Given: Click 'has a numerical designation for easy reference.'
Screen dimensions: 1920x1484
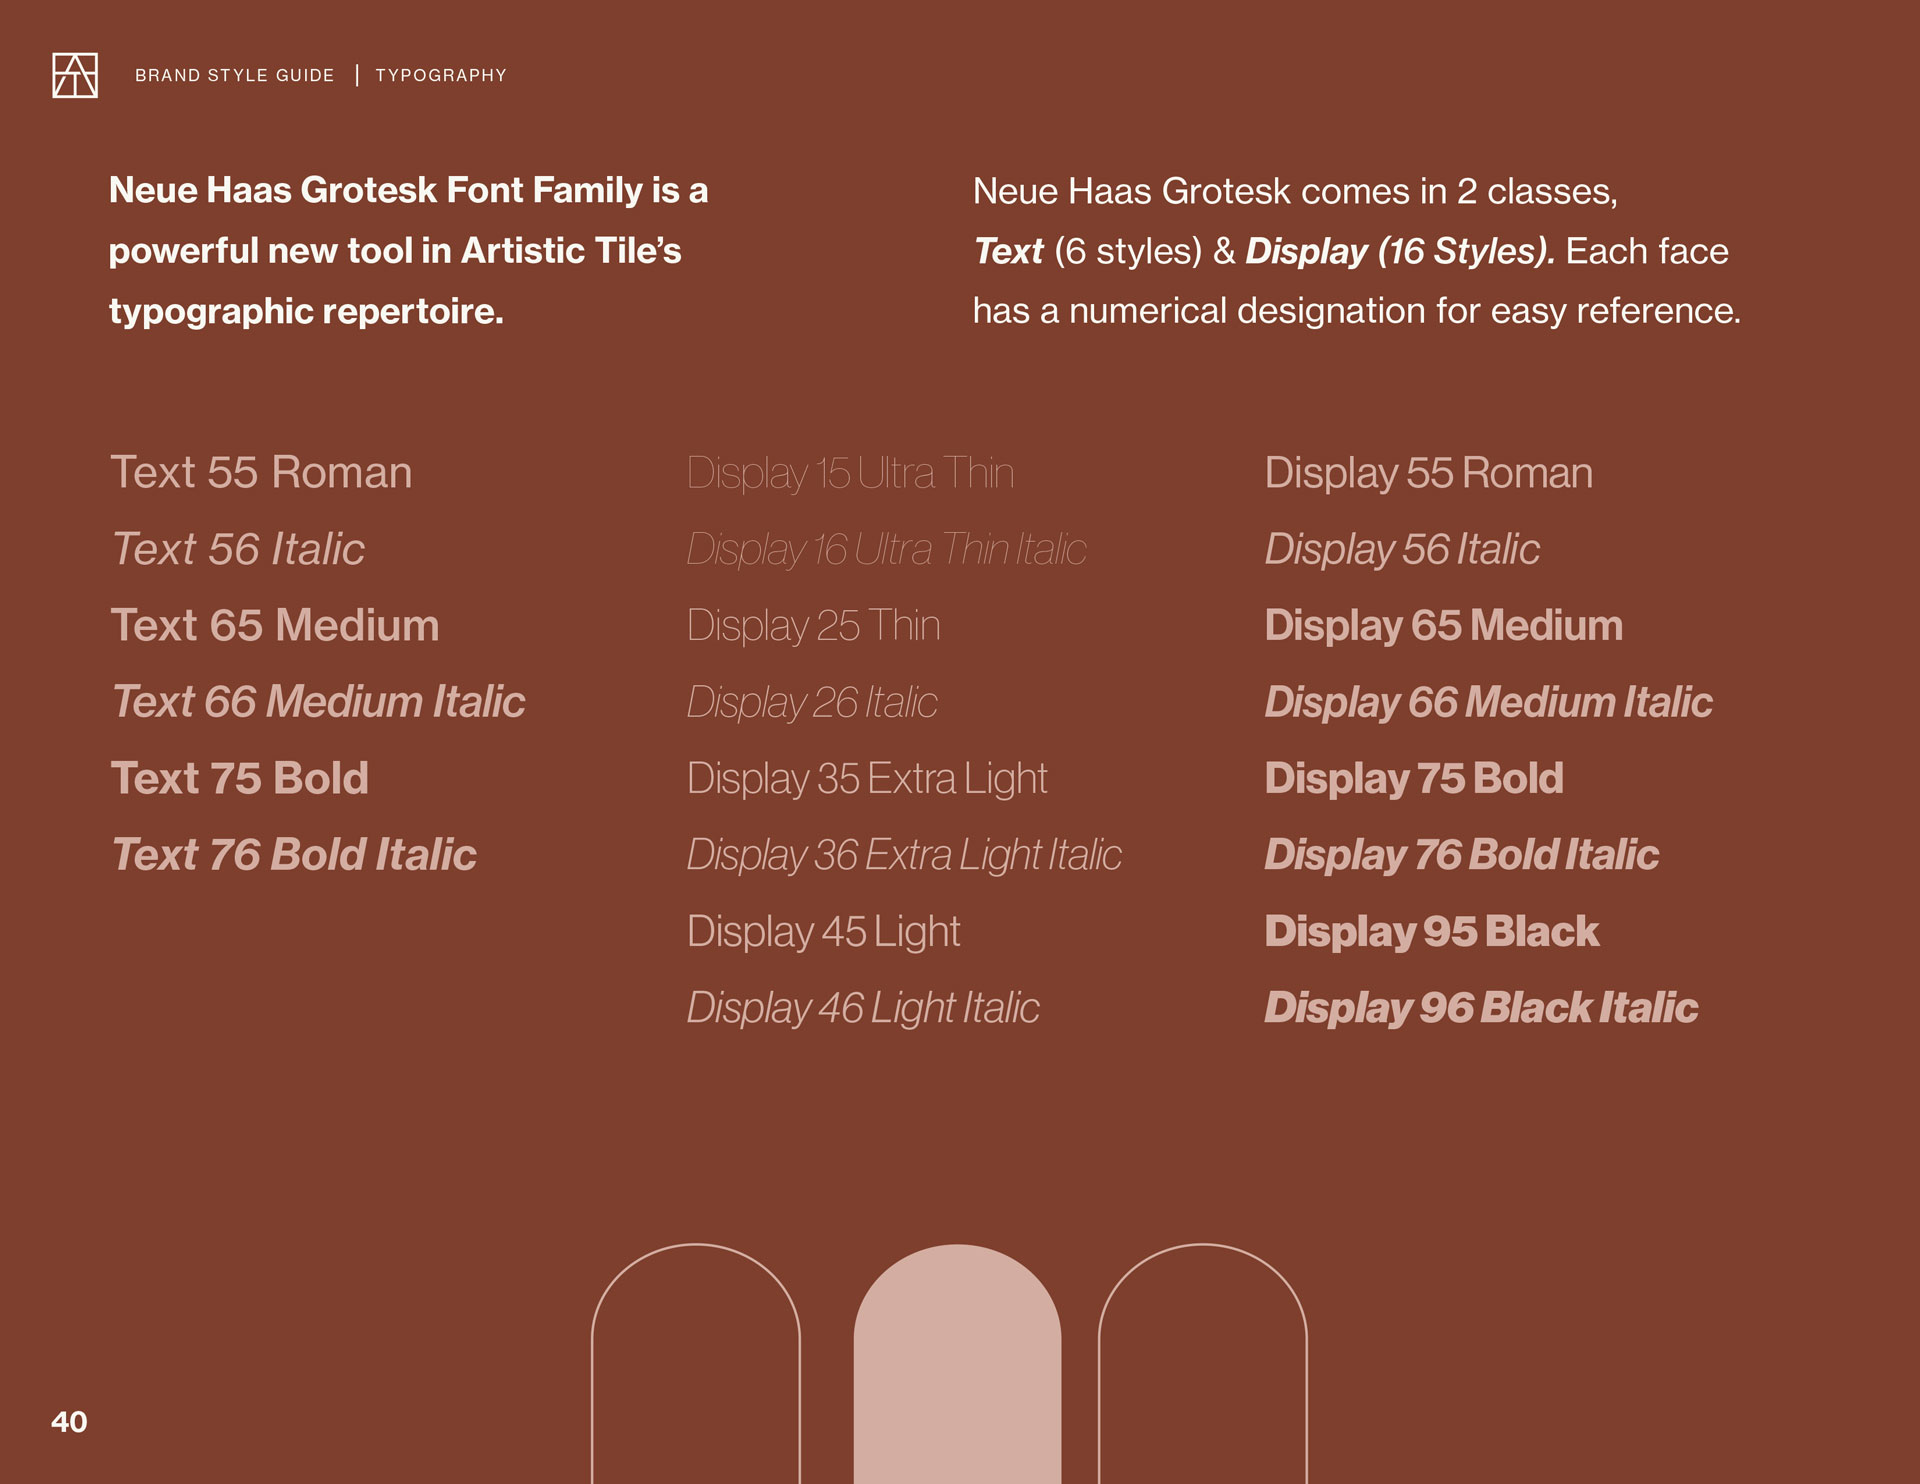Looking at the screenshot, I should [1357, 311].
